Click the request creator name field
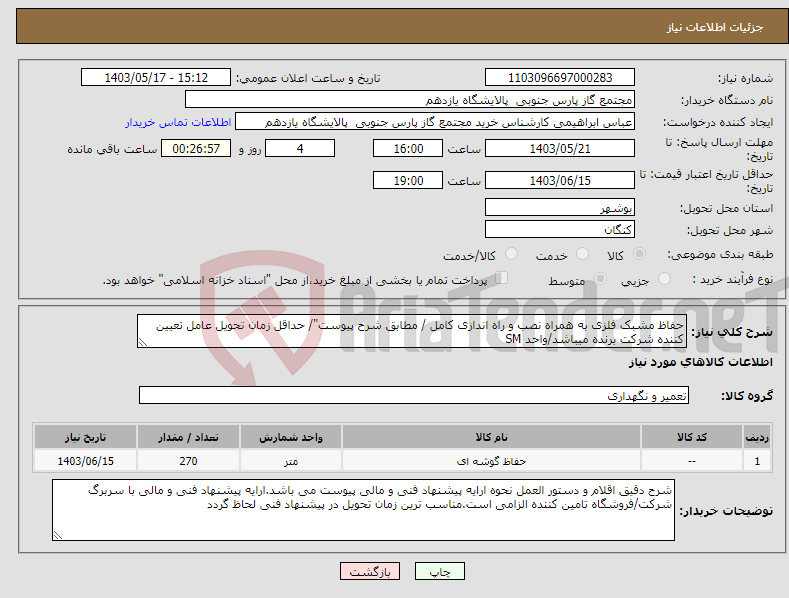This screenshot has width=789, height=598. pyautogui.click(x=435, y=122)
